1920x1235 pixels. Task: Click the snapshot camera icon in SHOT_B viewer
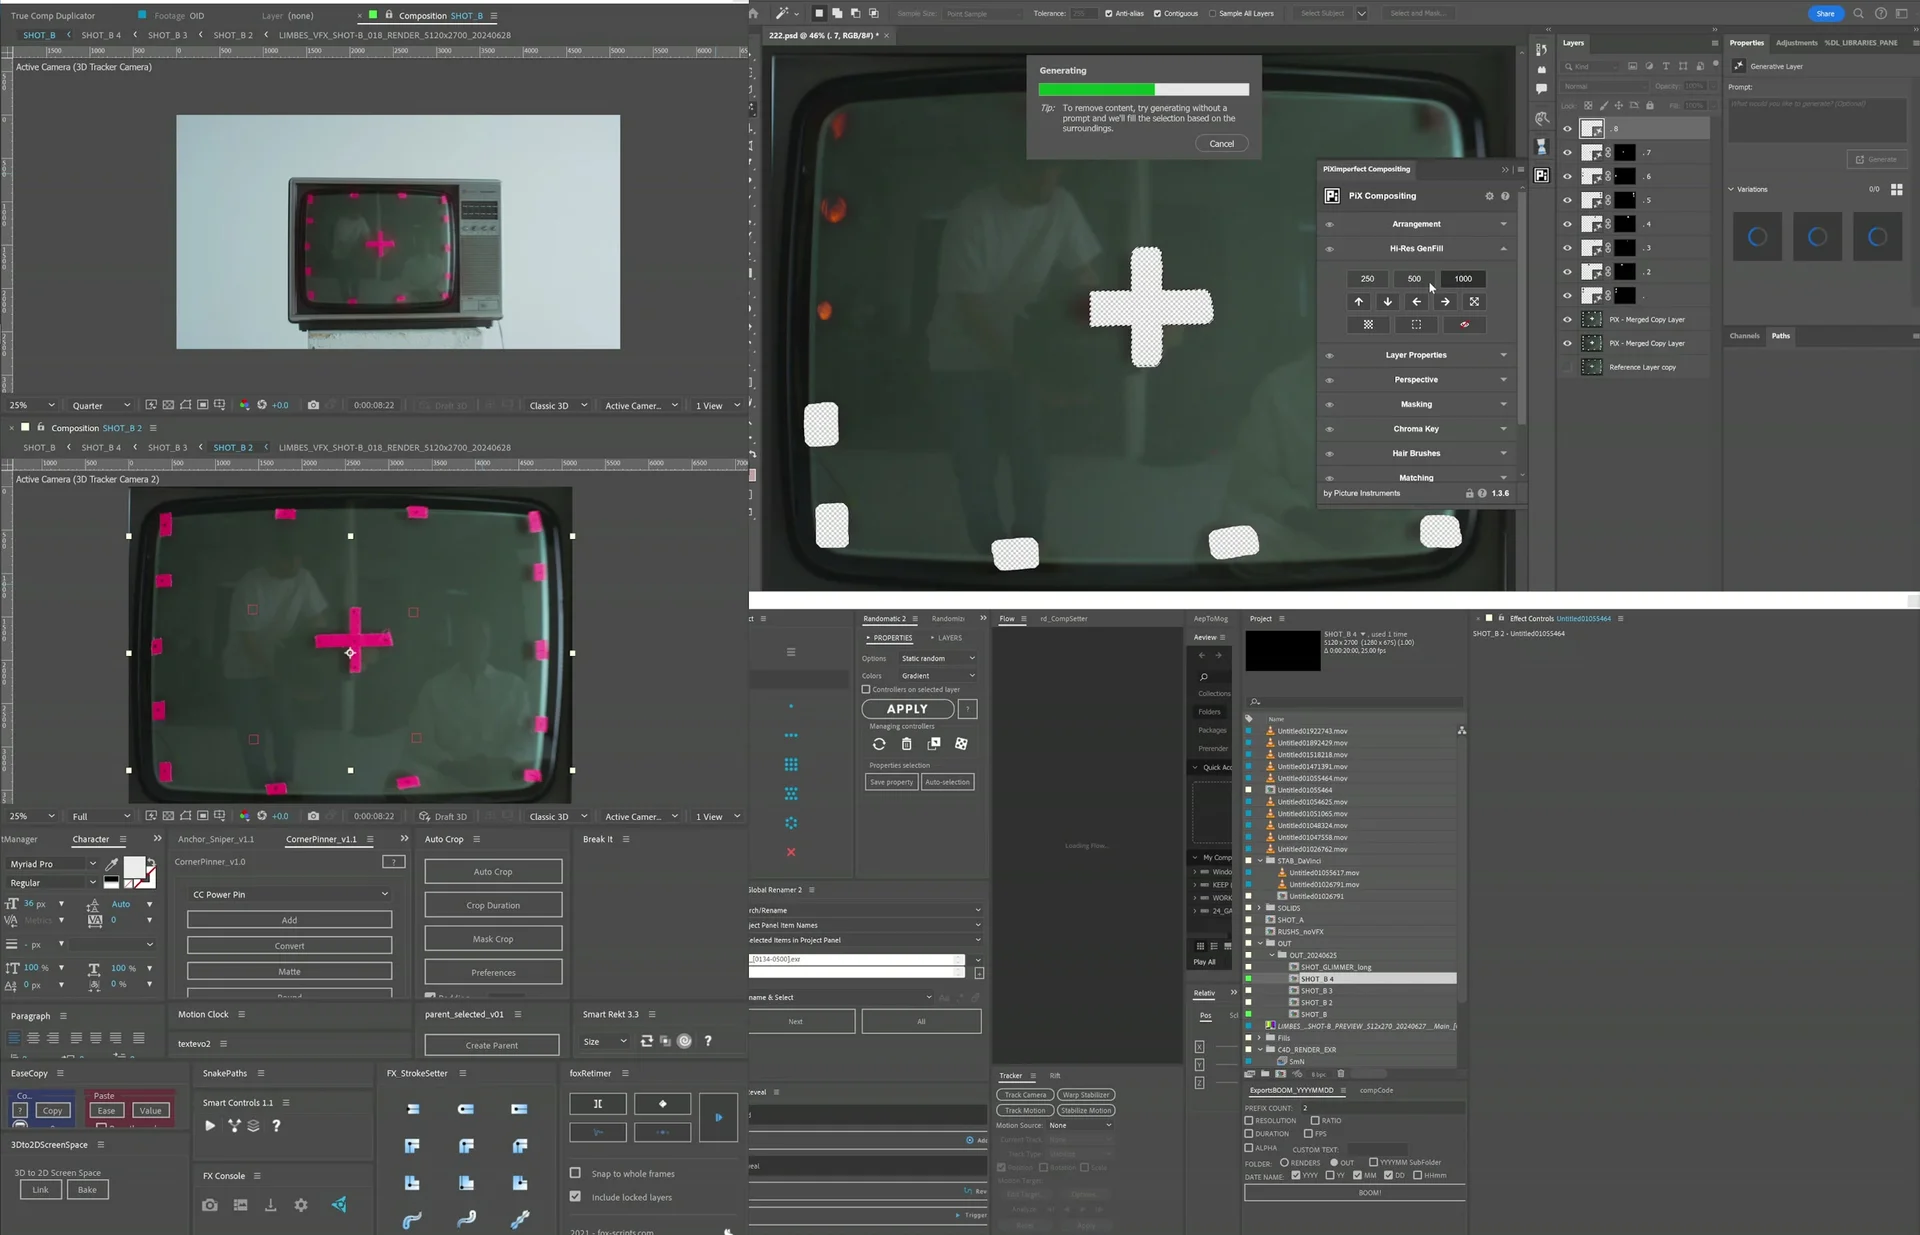[313, 405]
